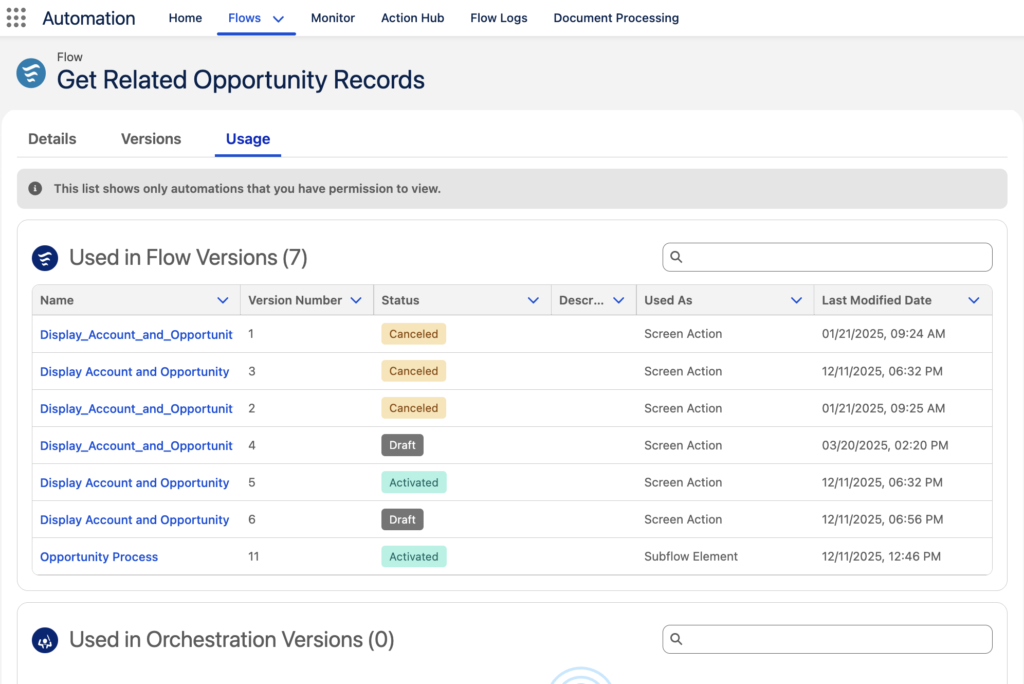
Task: Open the Used As column dropdown
Action: (x=796, y=300)
